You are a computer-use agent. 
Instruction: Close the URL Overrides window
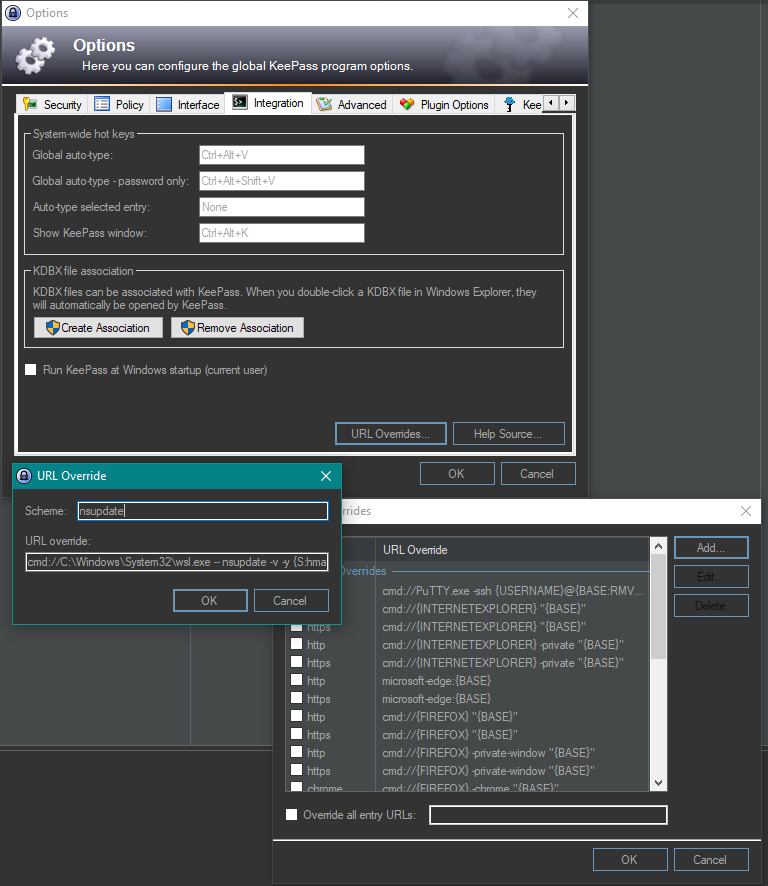(746, 511)
